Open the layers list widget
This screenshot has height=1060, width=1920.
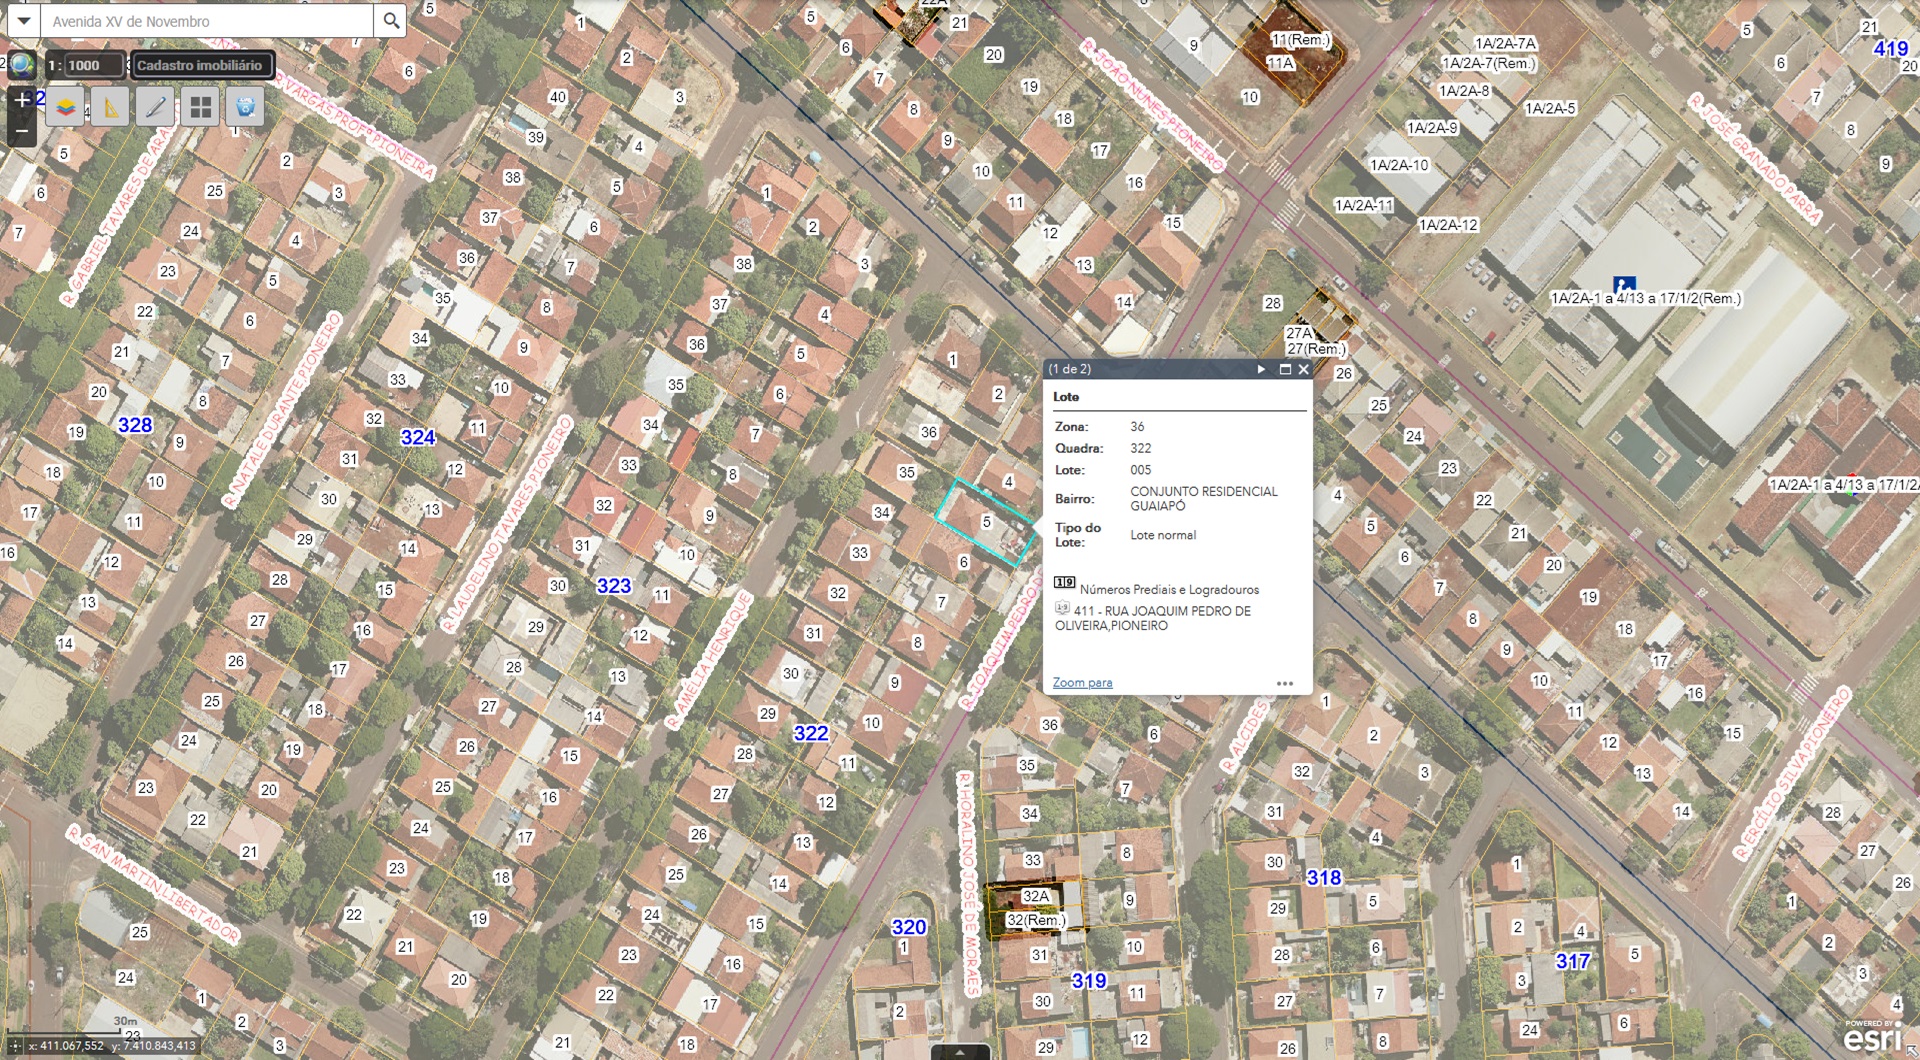(x=66, y=106)
